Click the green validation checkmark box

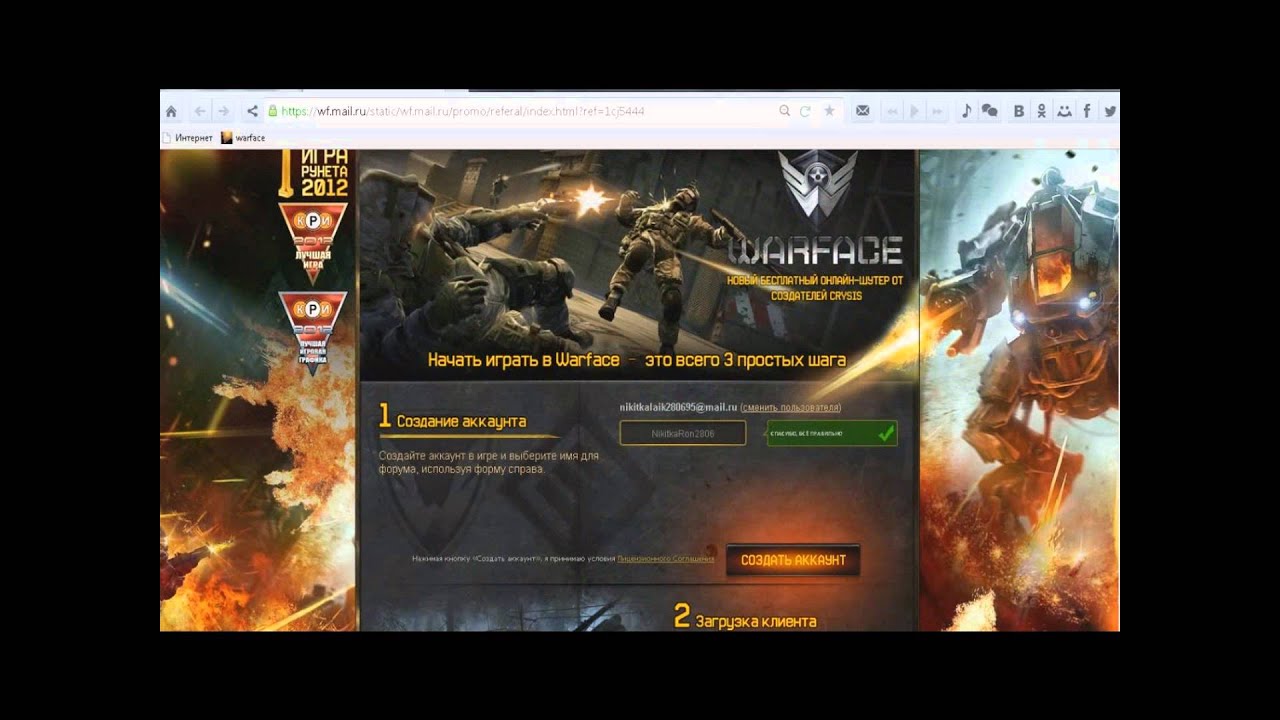pos(832,433)
